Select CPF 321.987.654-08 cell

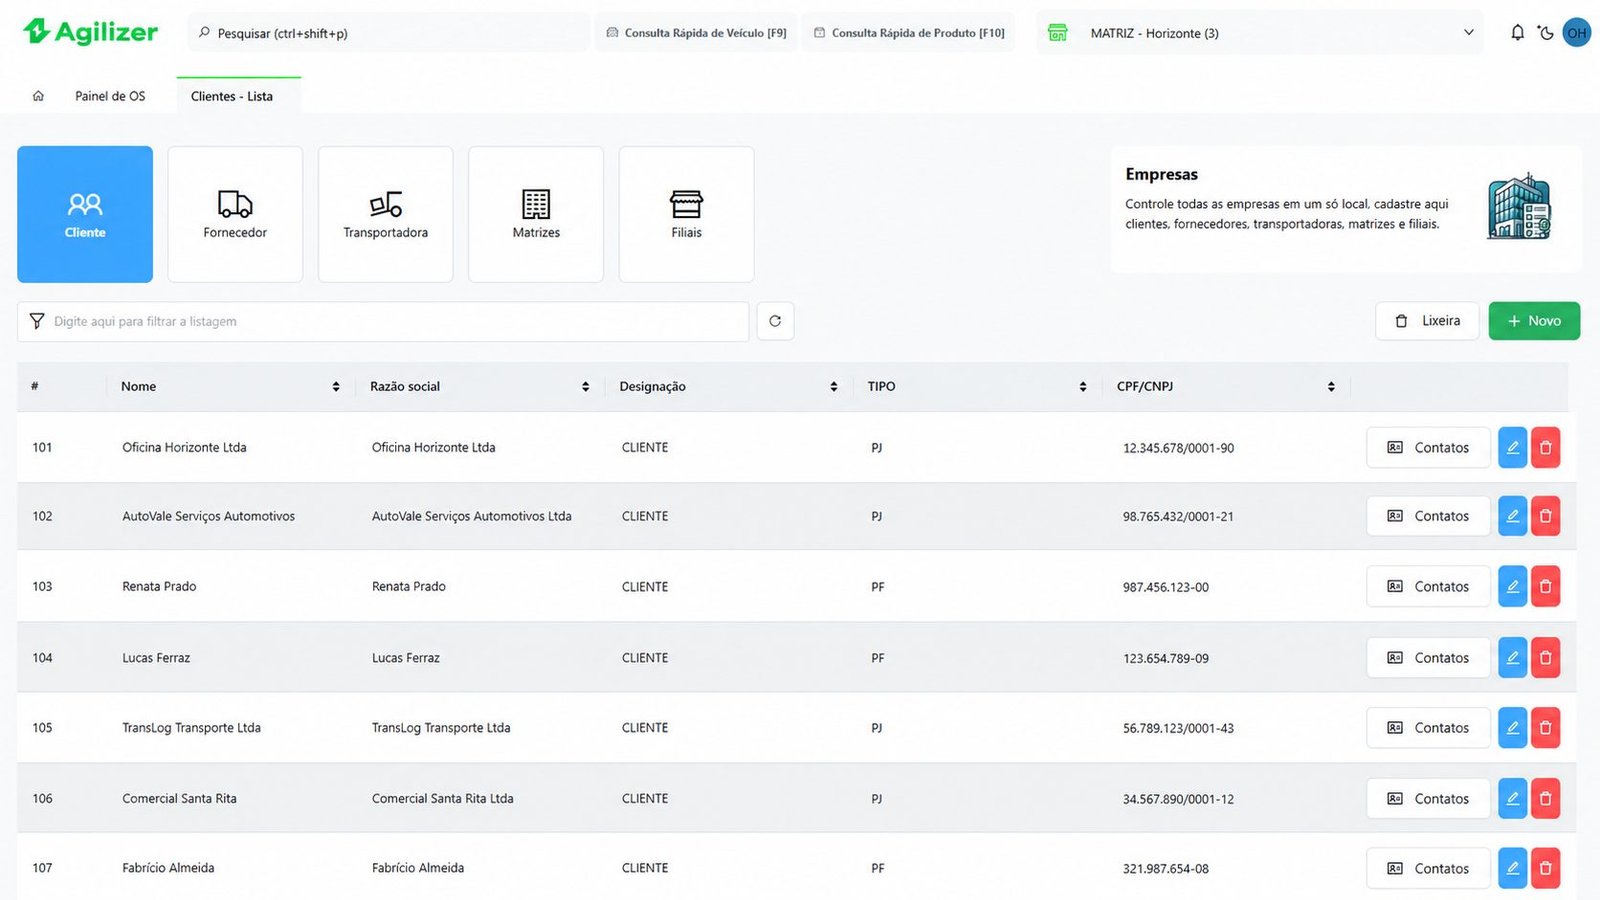click(1165, 869)
